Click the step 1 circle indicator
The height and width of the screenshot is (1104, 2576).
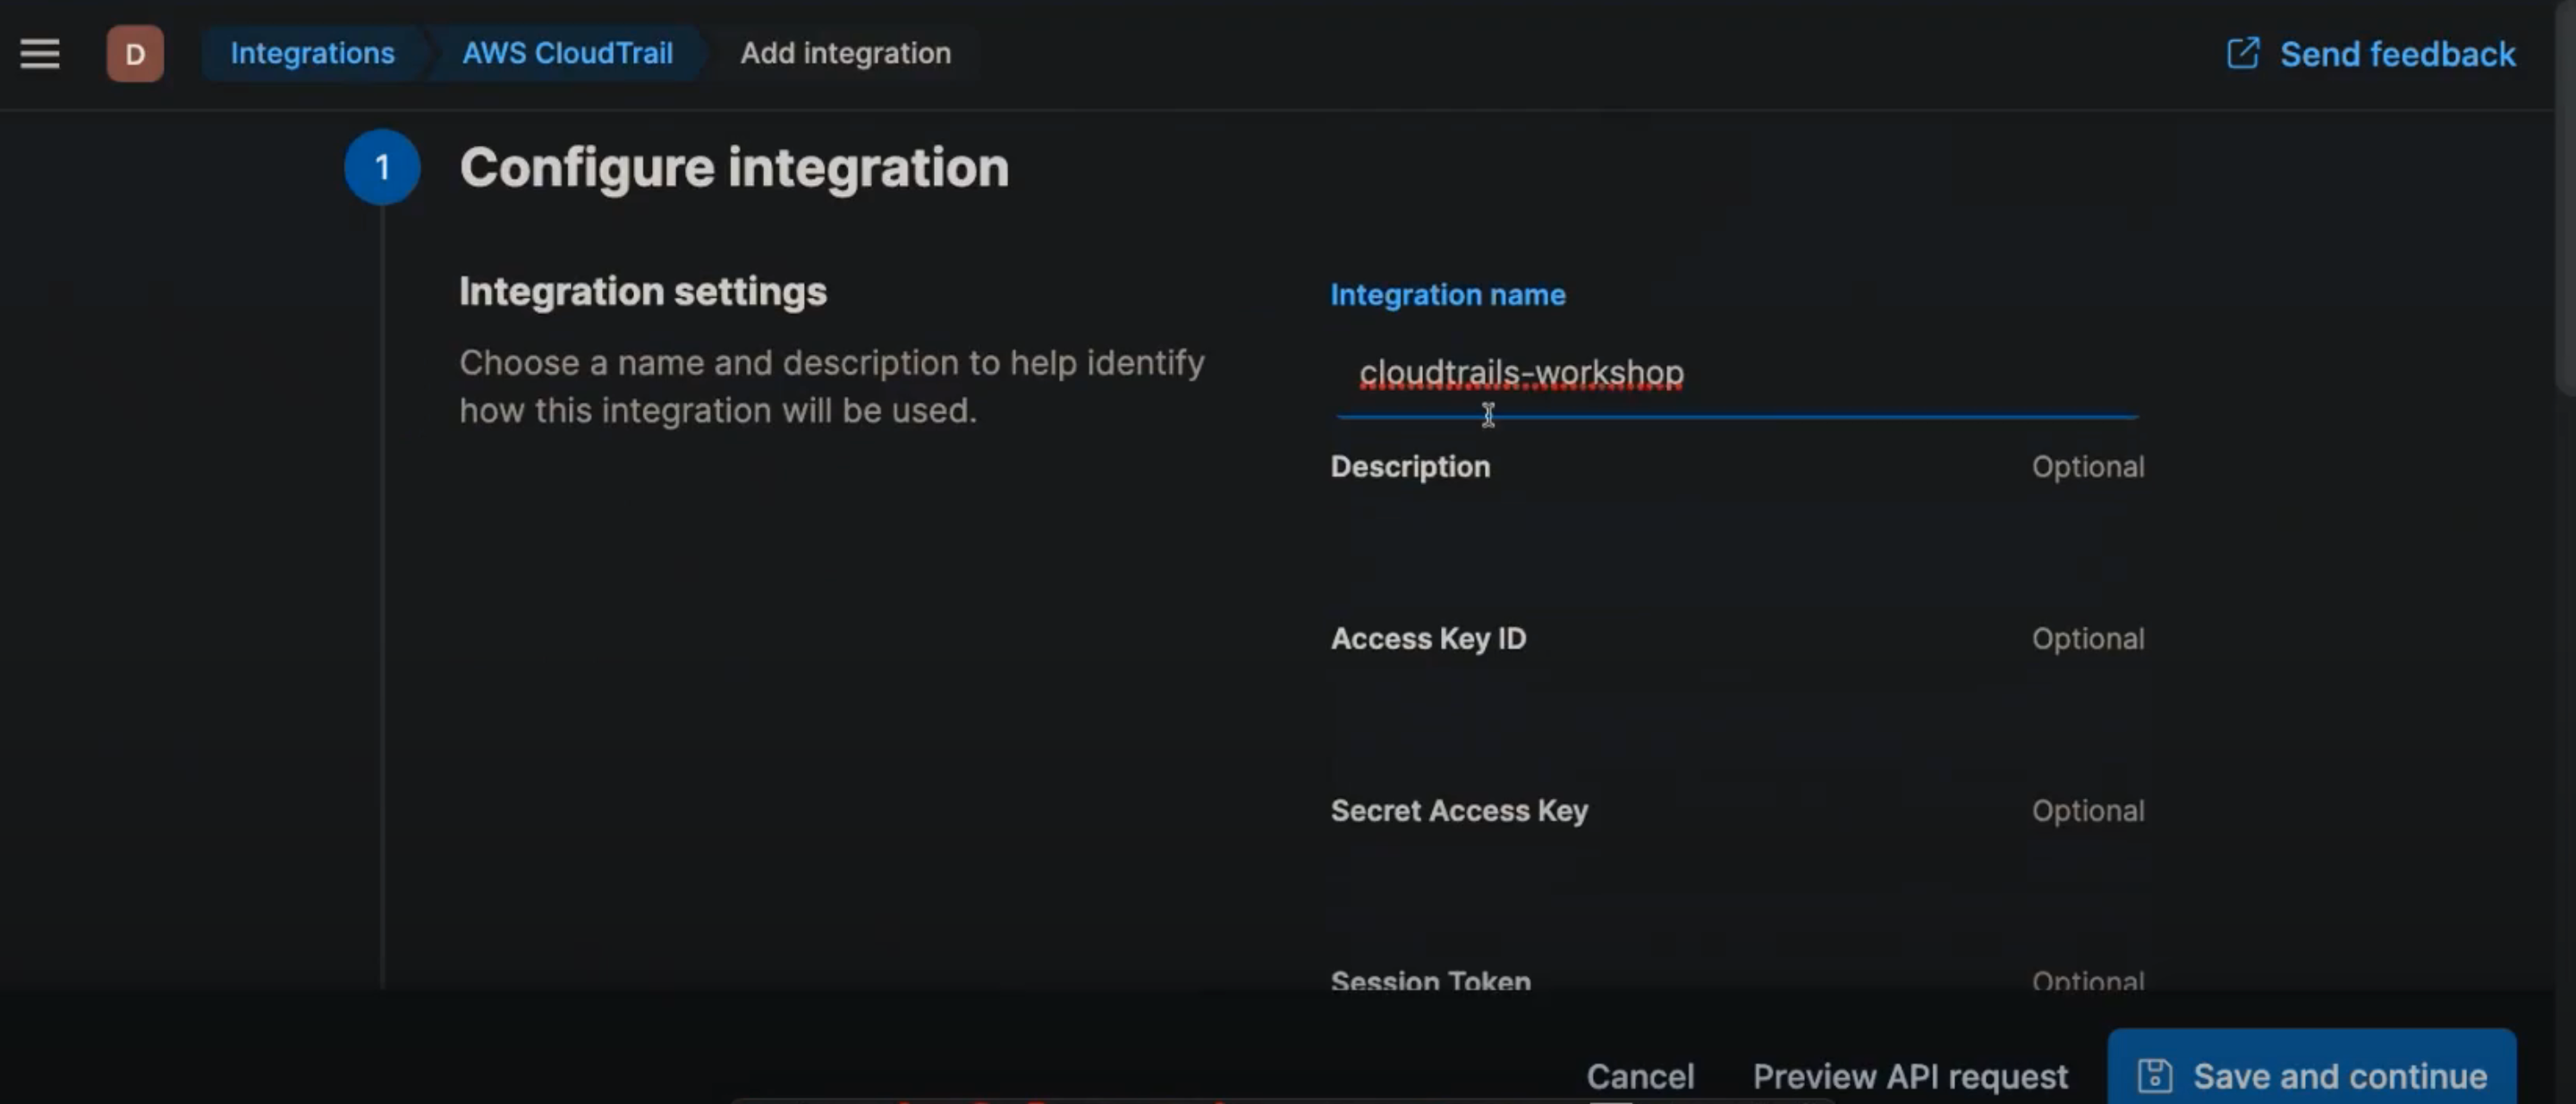[x=381, y=167]
